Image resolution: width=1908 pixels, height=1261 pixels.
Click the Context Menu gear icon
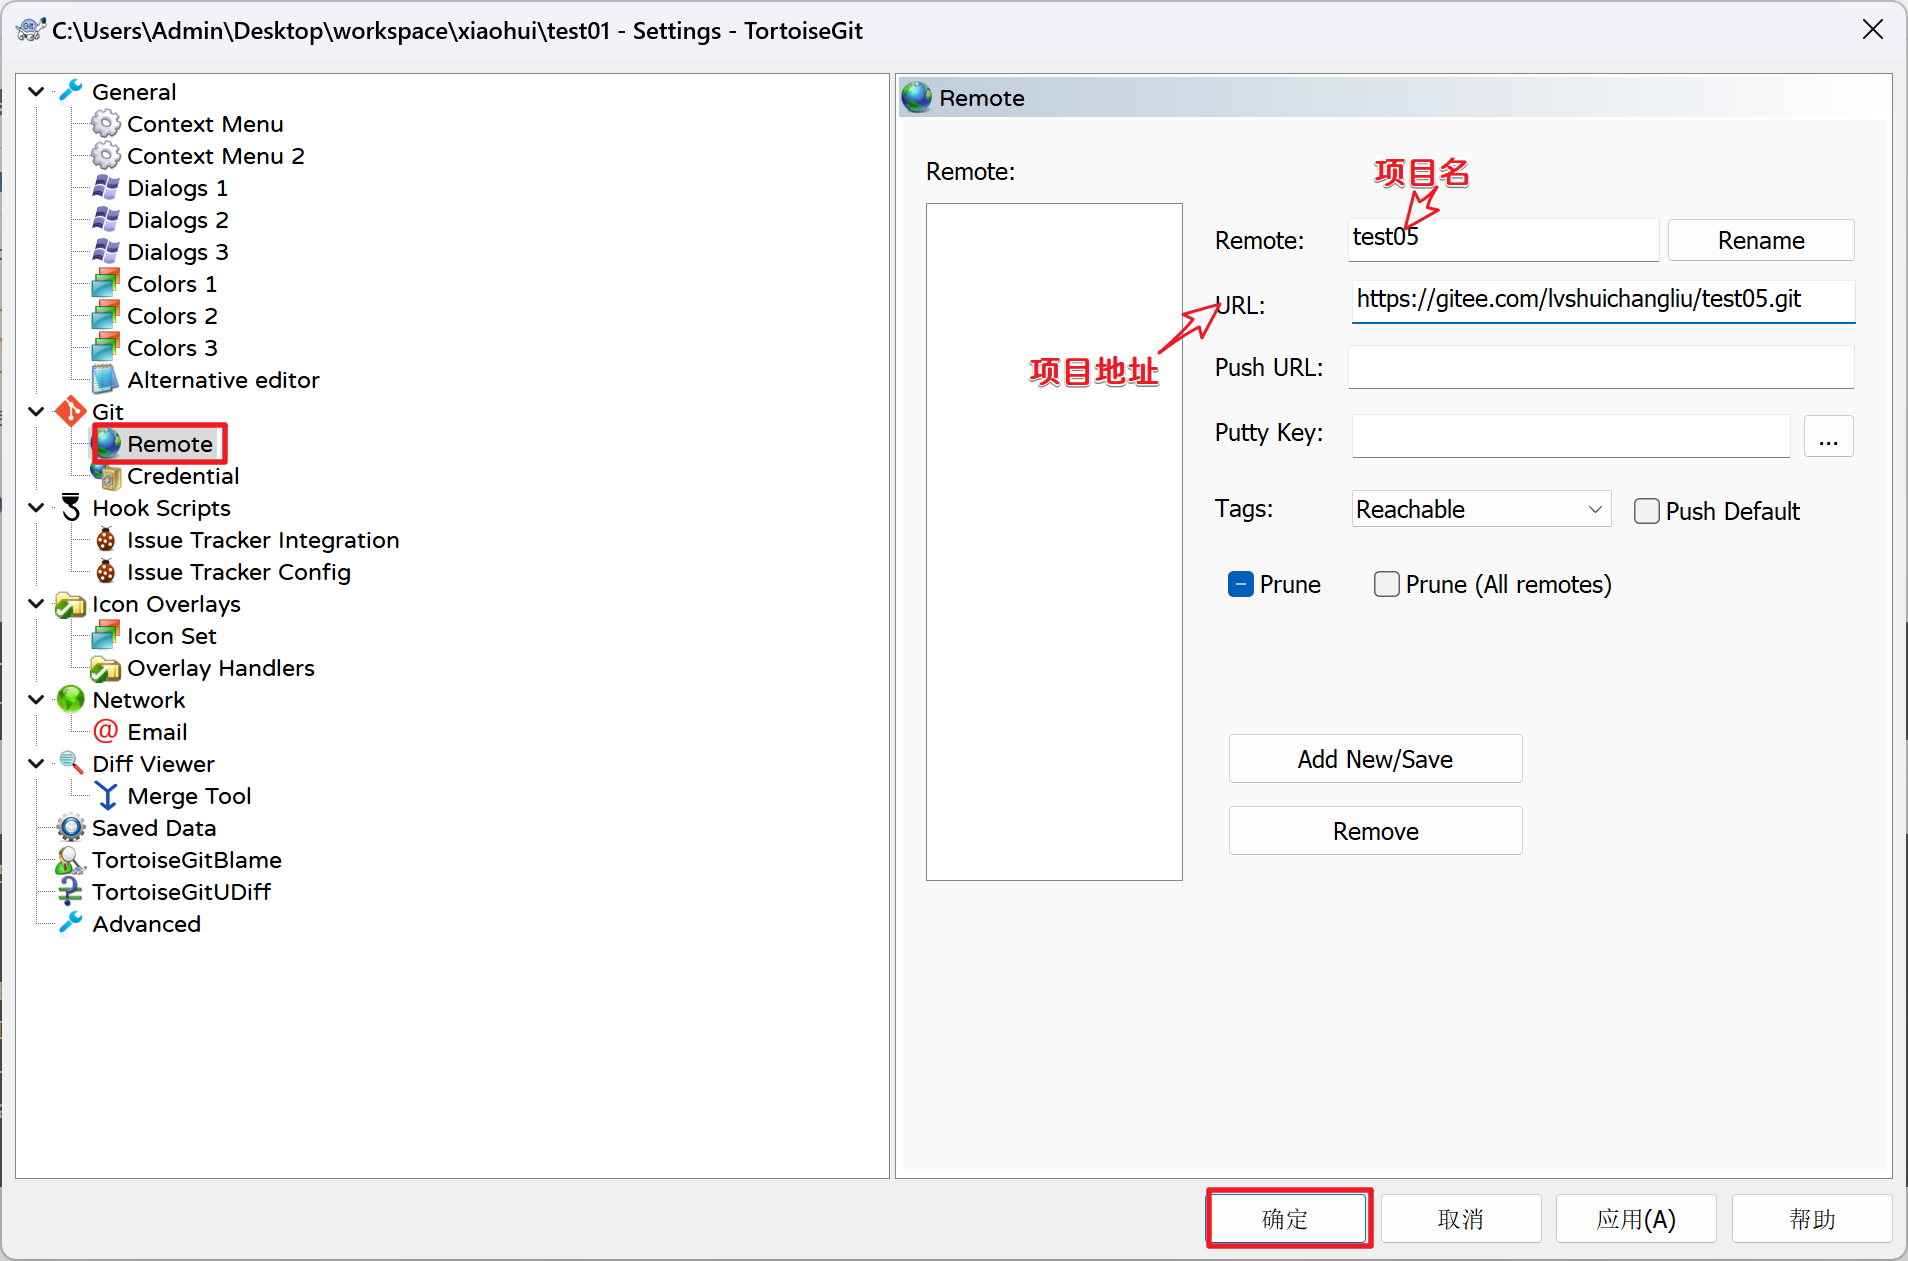point(105,123)
